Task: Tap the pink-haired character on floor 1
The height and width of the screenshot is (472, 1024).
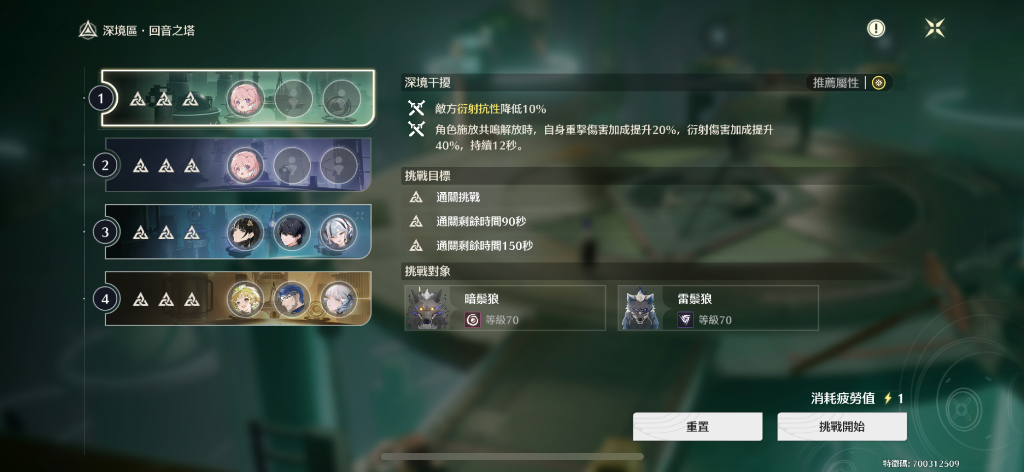Action: click(246, 99)
